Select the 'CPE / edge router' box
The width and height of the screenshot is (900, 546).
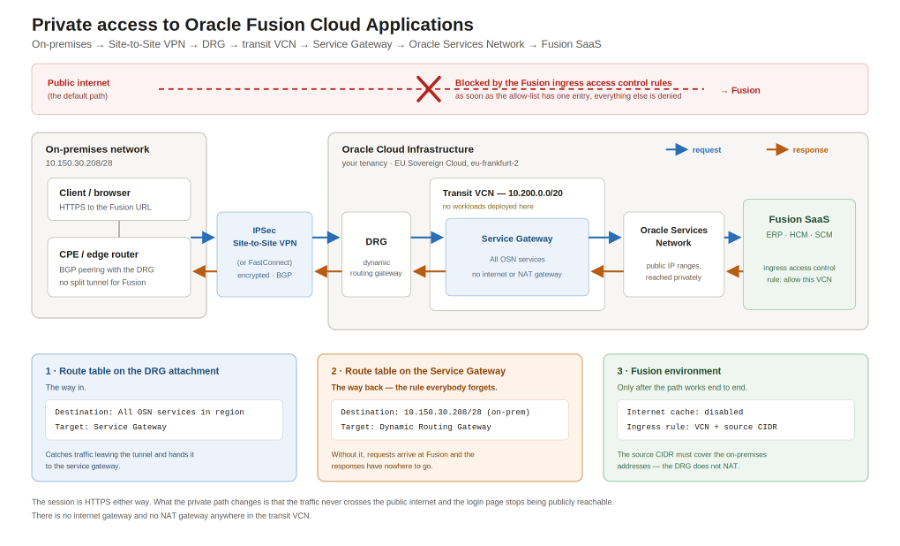point(119,268)
